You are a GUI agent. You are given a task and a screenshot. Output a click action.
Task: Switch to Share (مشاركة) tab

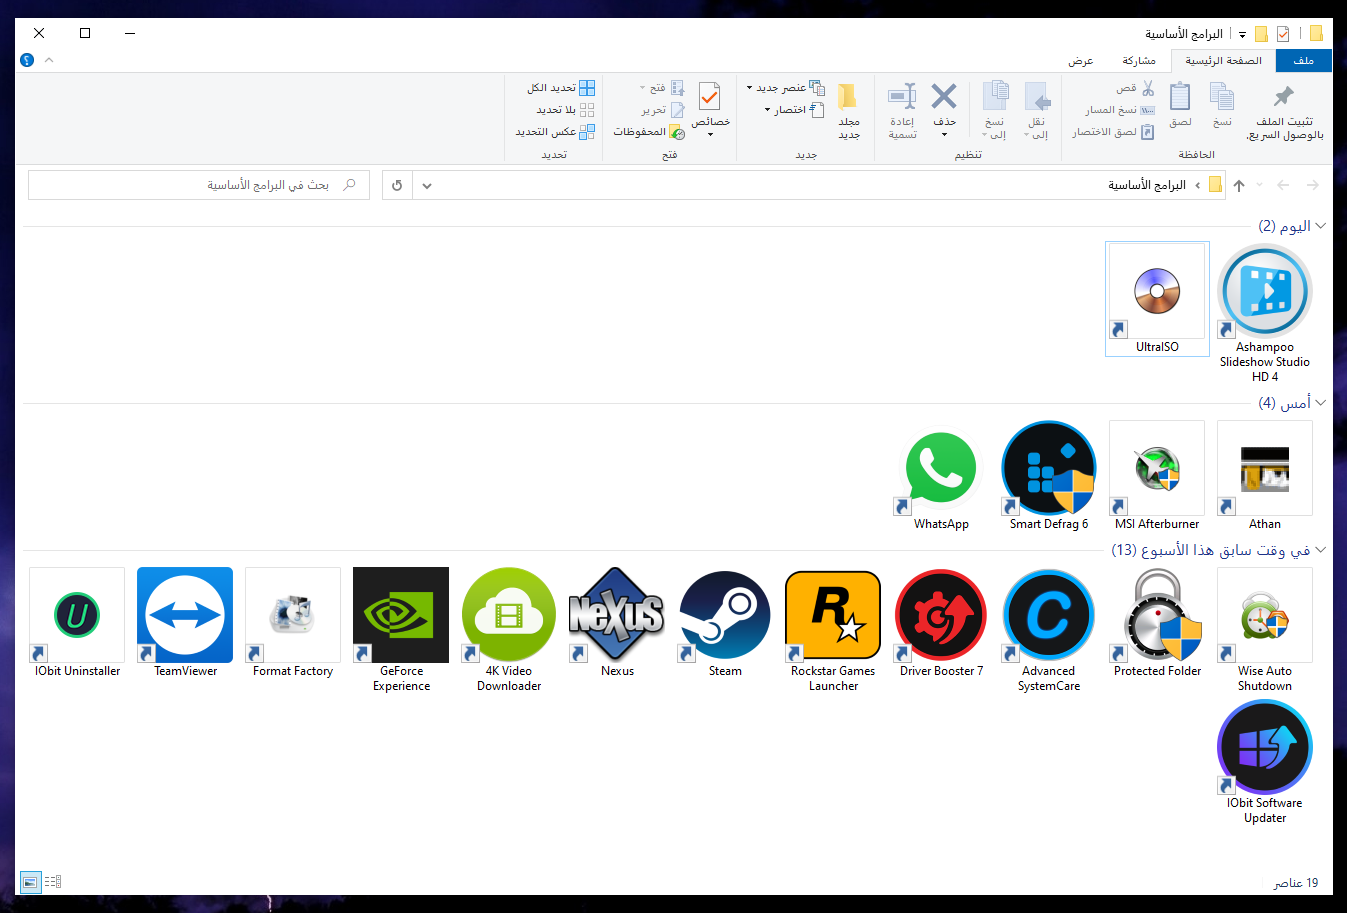1139,61
